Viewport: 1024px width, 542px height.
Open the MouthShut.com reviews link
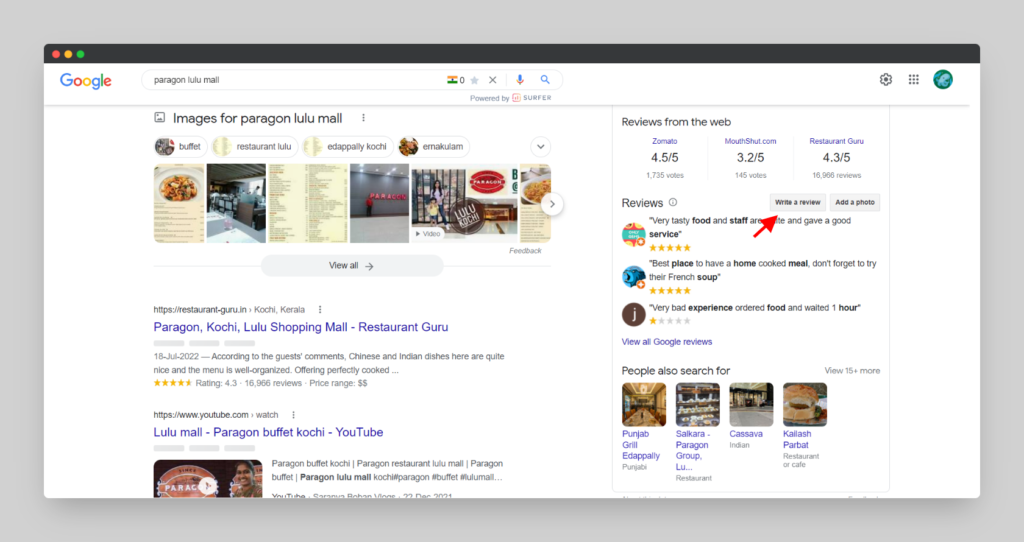coord(750,141)
